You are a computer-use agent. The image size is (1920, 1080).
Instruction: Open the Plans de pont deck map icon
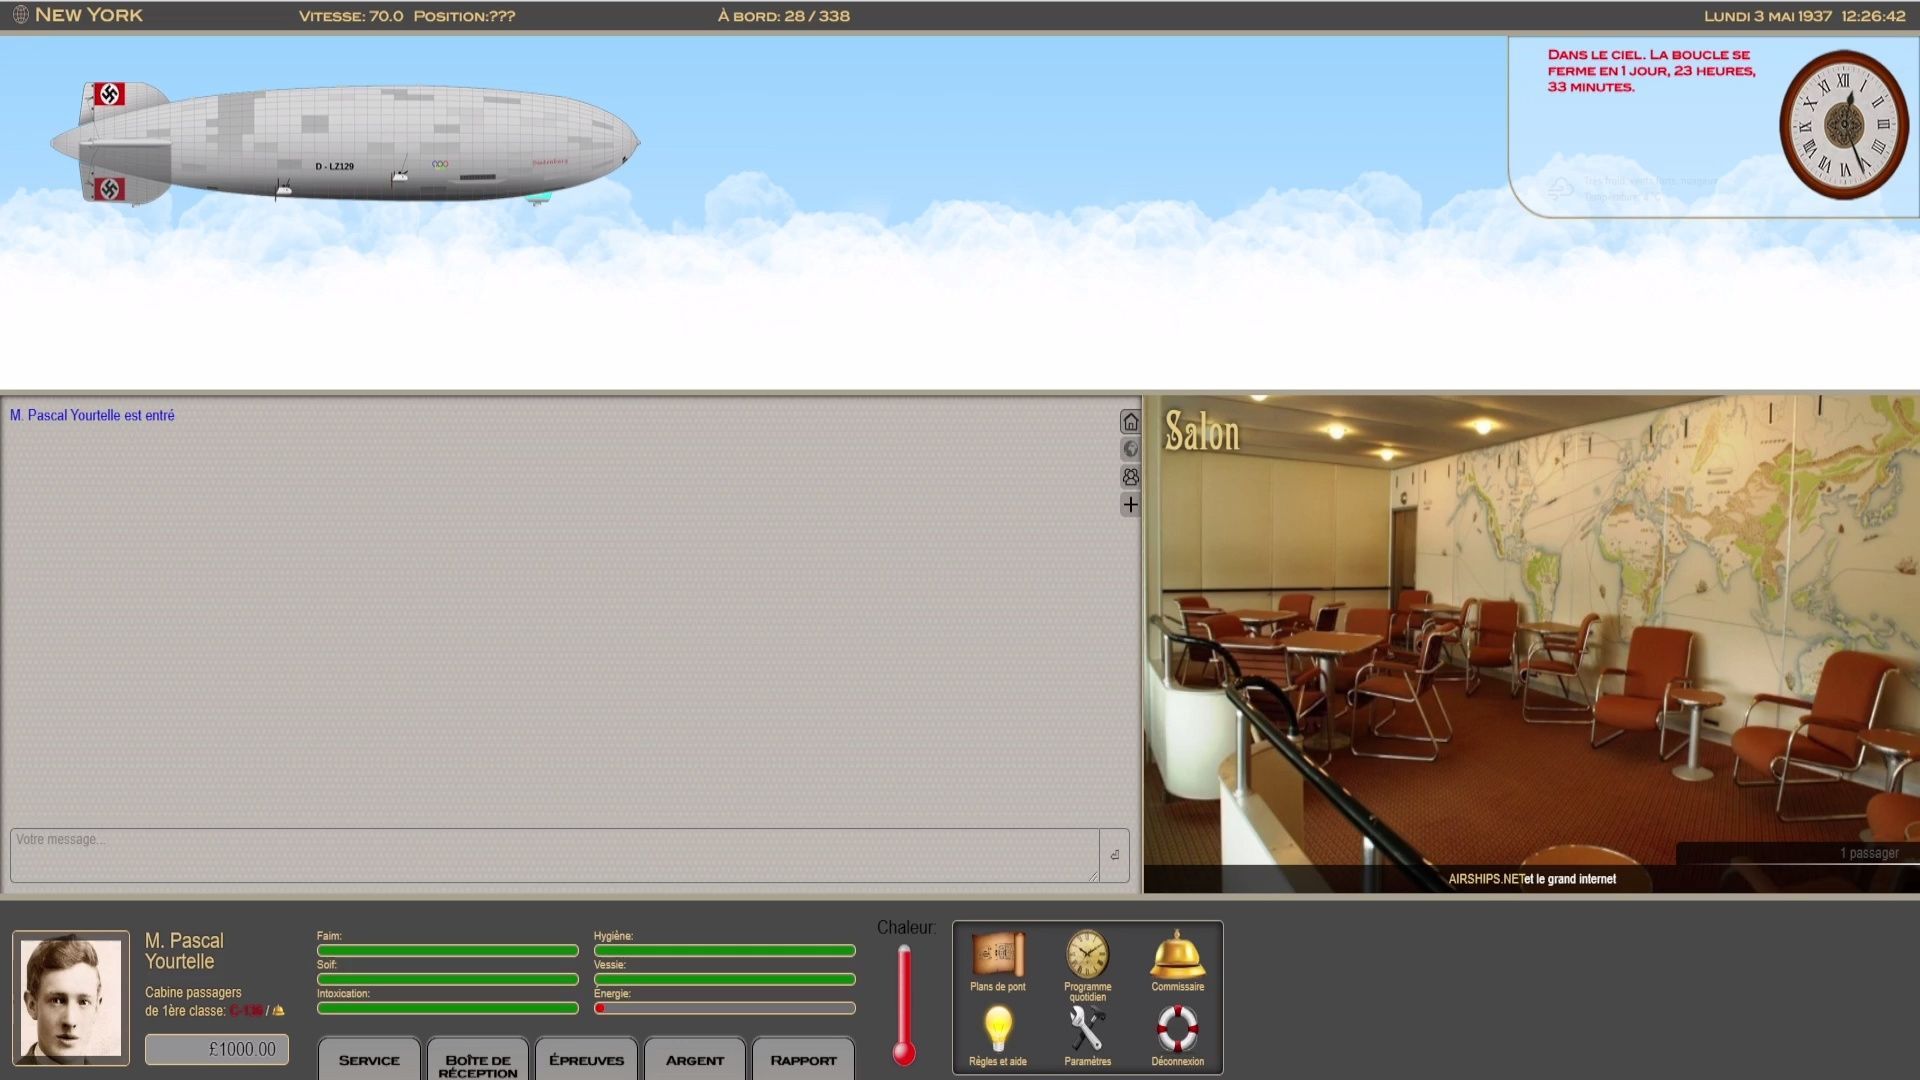997,956
